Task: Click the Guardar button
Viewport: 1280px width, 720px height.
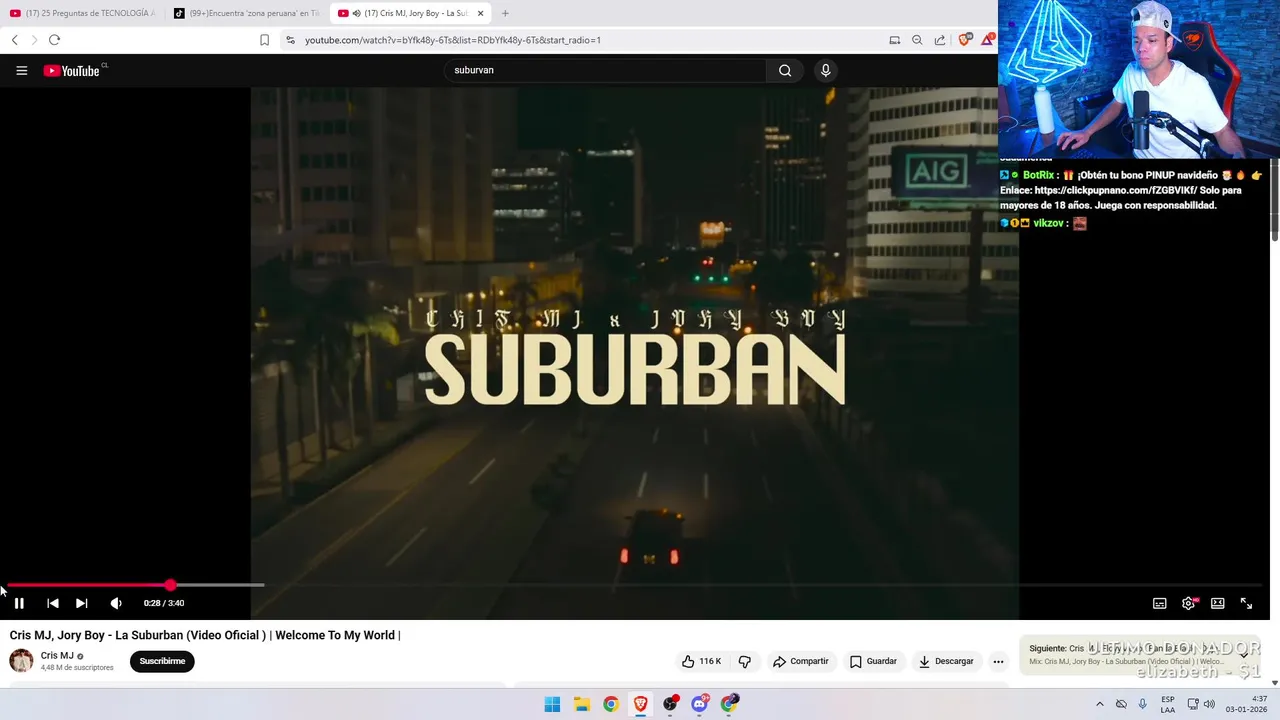Action: pyautogui.click(x=873, y=661)
